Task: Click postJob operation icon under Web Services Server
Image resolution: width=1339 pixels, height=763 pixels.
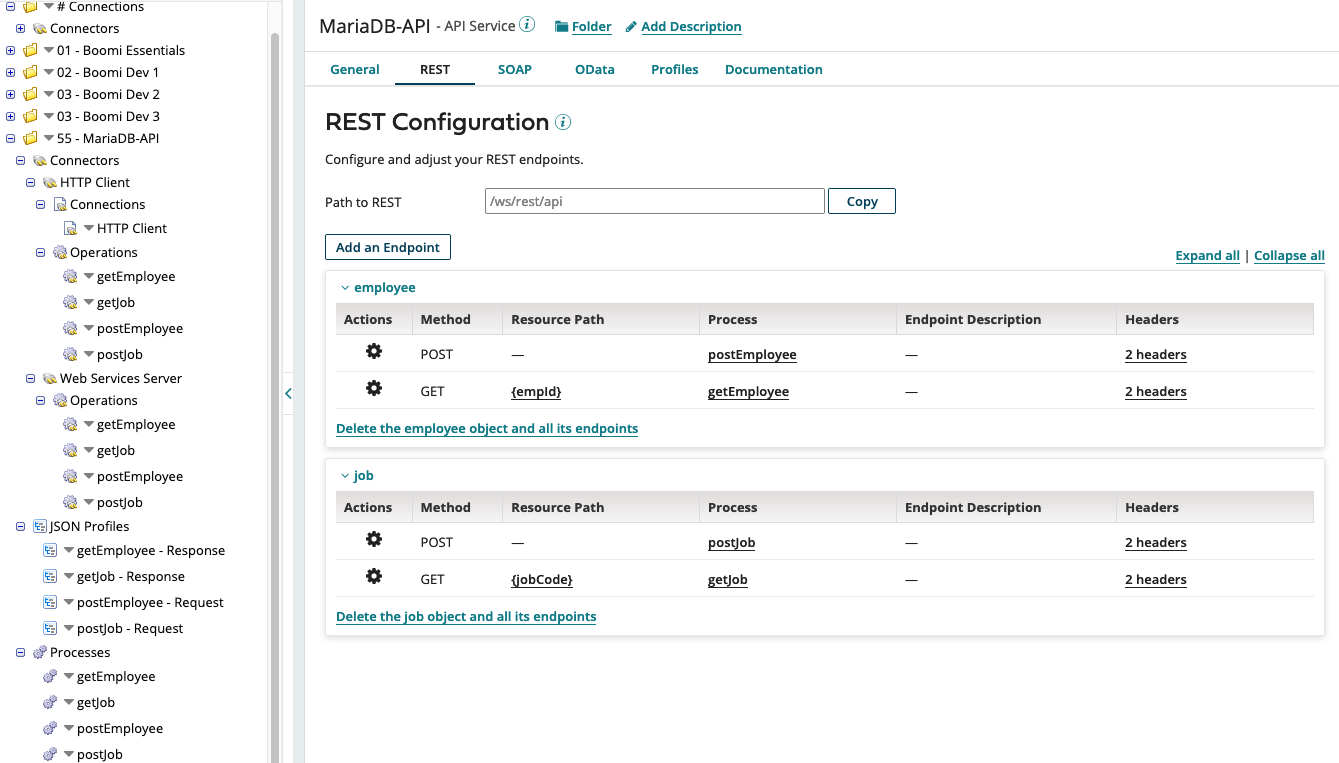Action: (x=70, y=502)
